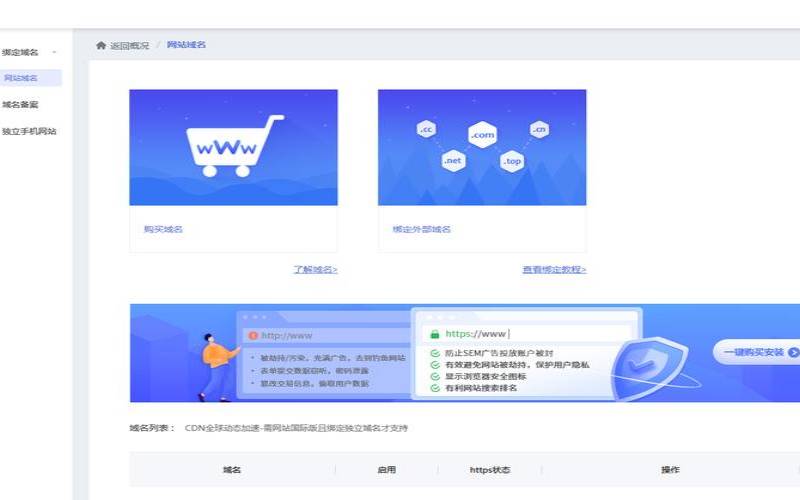Click the 一键购买安装 banner button
Image resolution: width=800 pixels, height=500 pixels.
(x=758, y=352)
